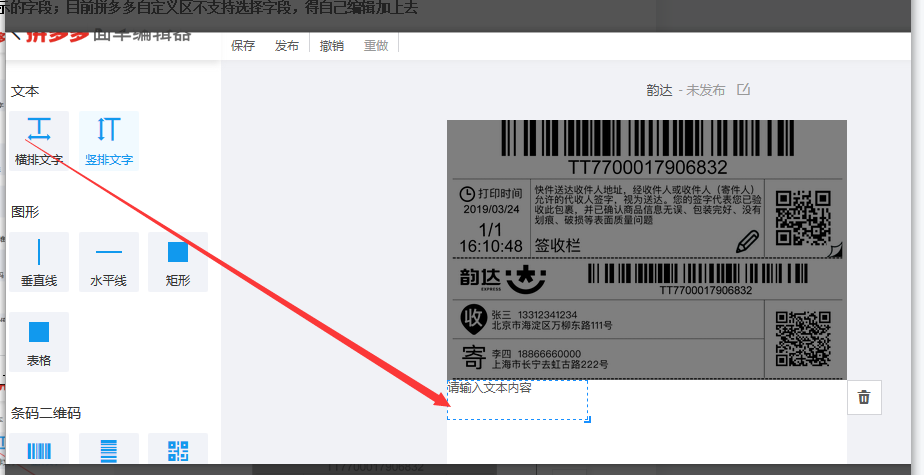Click the 16:10:48 time text
This screenshot has width=924, height=475.
(491, 246)
